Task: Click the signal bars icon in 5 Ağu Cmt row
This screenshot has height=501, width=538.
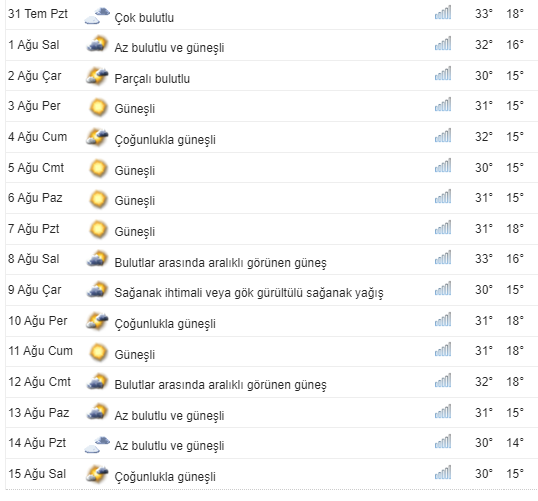Action: [443, 166]
